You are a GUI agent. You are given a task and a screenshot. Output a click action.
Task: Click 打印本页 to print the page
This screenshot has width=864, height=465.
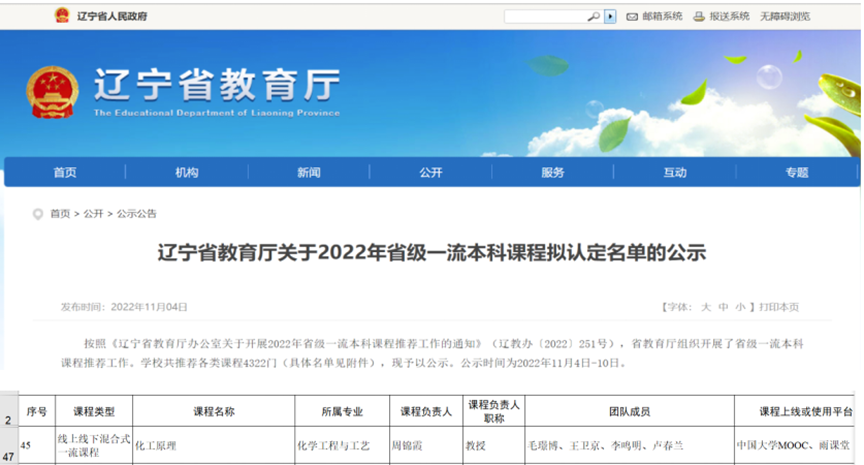coord(779,307)
